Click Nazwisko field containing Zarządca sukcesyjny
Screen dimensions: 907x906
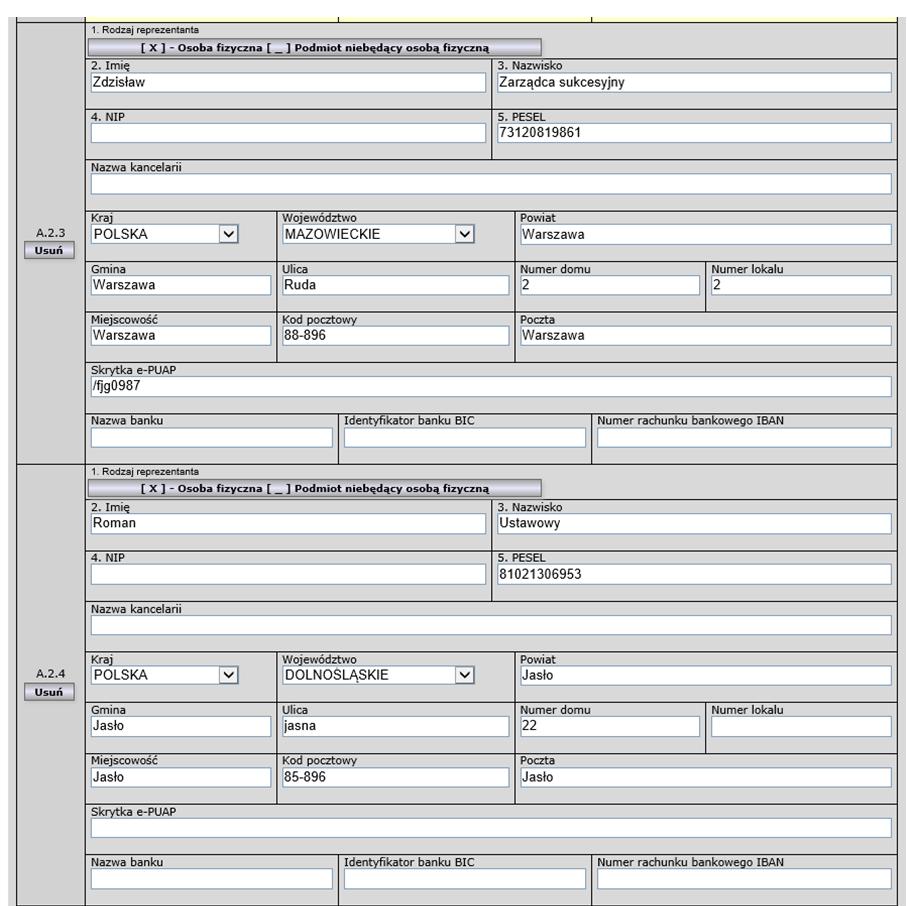(x=694, y=82)
